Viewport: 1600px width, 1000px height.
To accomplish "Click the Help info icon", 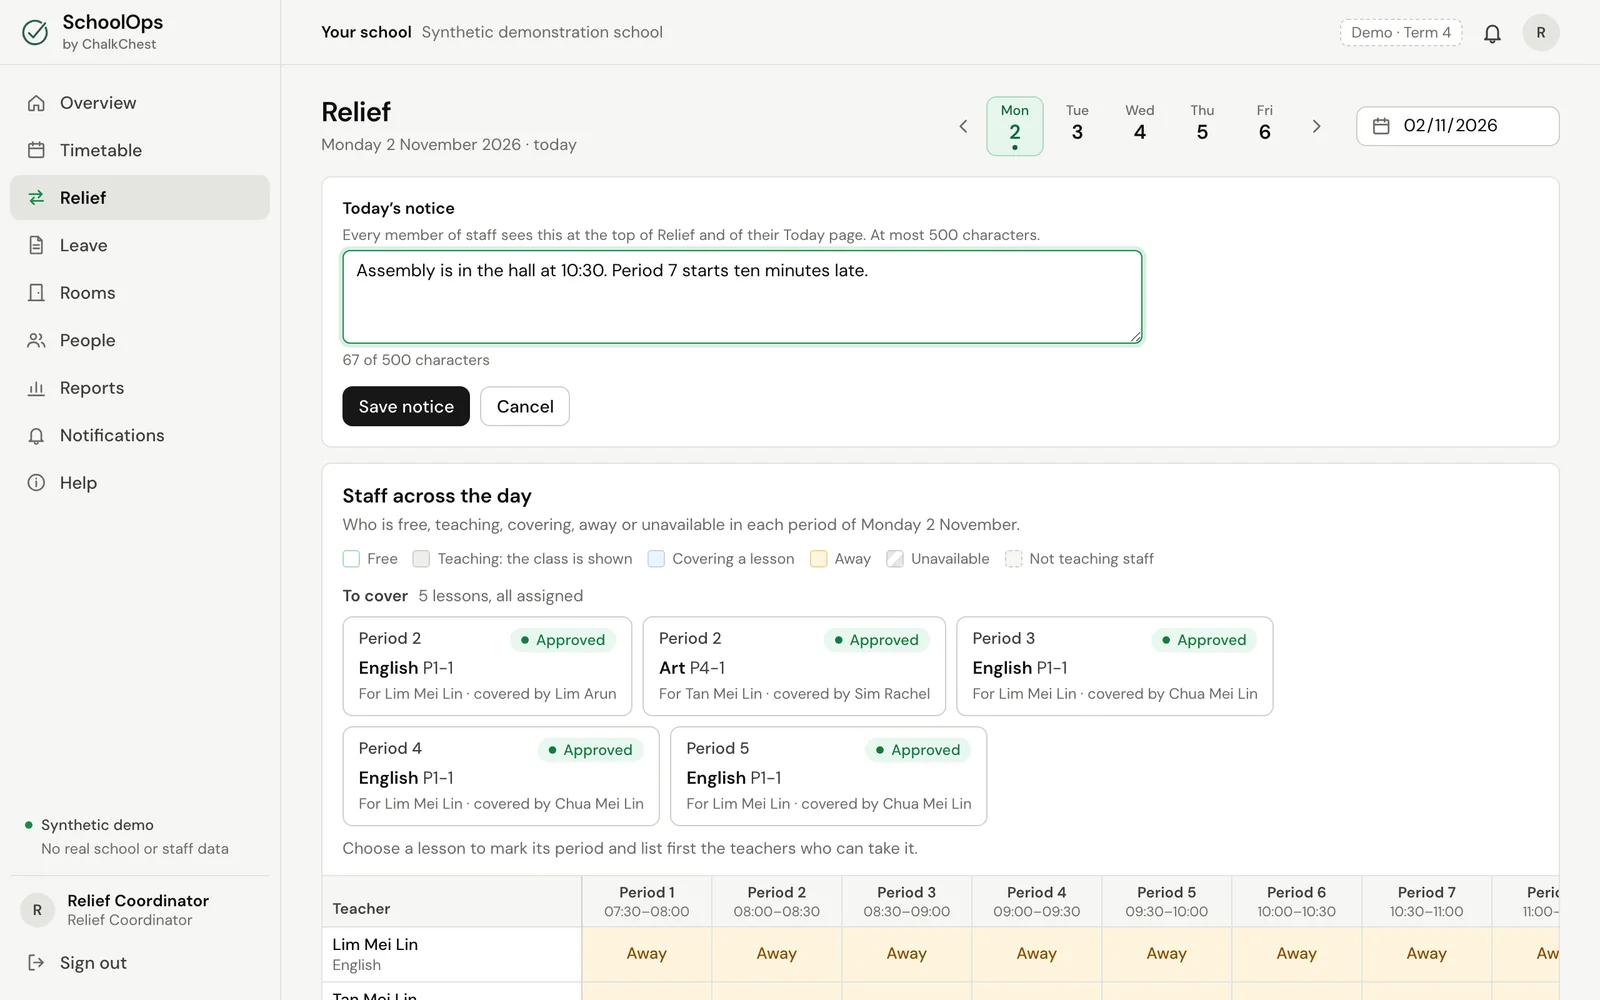I will (36, 483).
